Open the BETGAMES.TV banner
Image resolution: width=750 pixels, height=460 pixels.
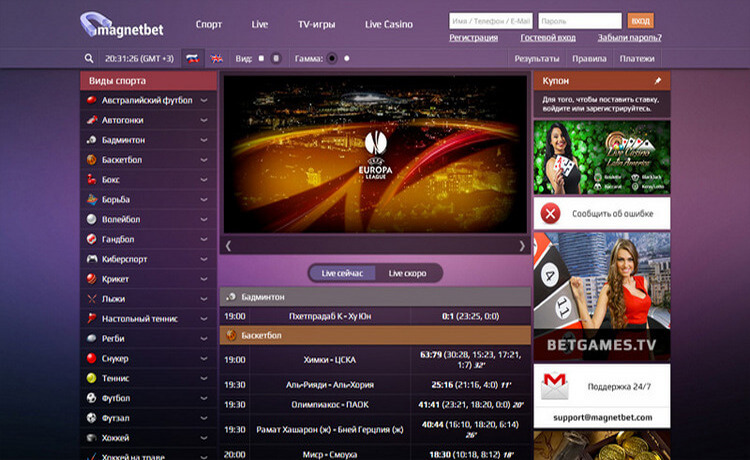pyautogui.click(x=602, y=297)
